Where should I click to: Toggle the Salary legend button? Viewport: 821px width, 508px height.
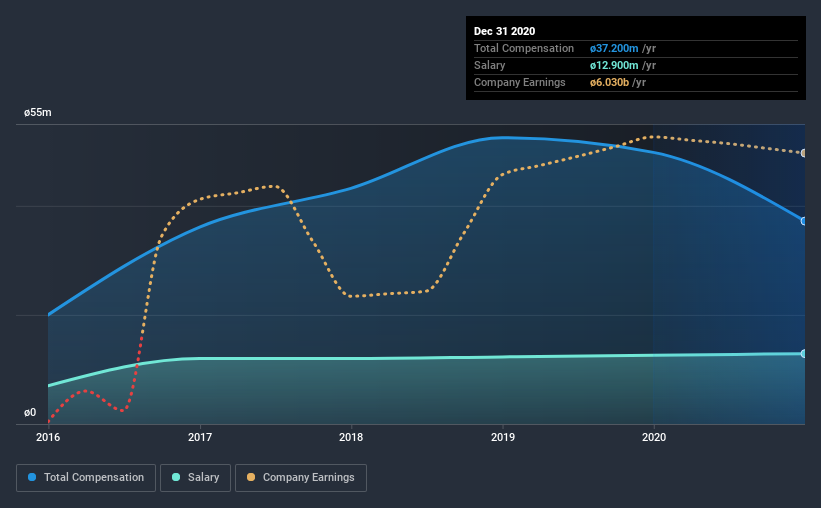(x=195, y=478)
